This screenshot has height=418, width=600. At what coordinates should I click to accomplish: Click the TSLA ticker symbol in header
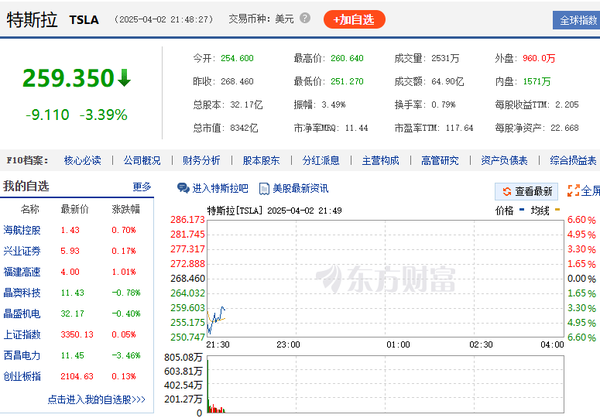[x=84, y=20]
